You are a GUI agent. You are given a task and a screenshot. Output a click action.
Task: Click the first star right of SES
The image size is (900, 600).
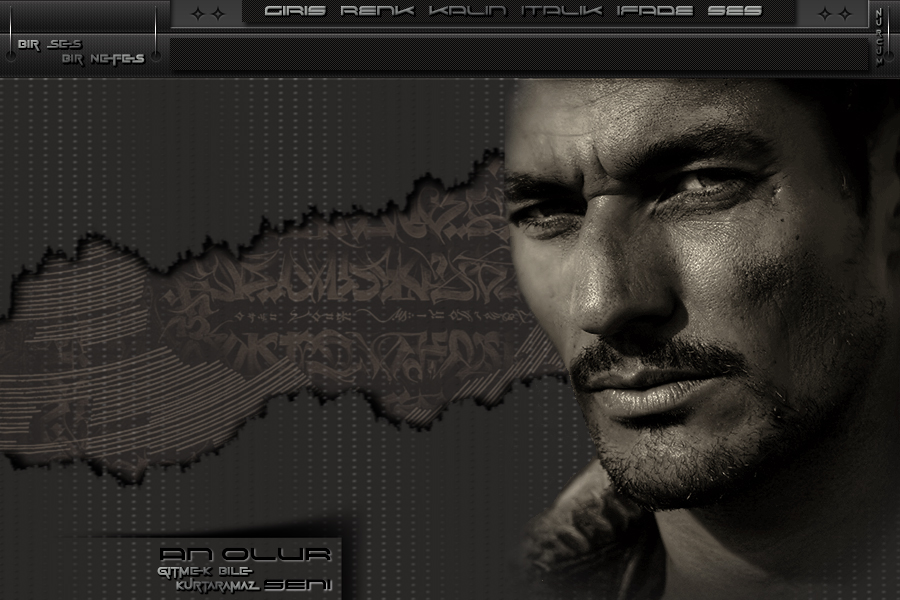(824, 13)
